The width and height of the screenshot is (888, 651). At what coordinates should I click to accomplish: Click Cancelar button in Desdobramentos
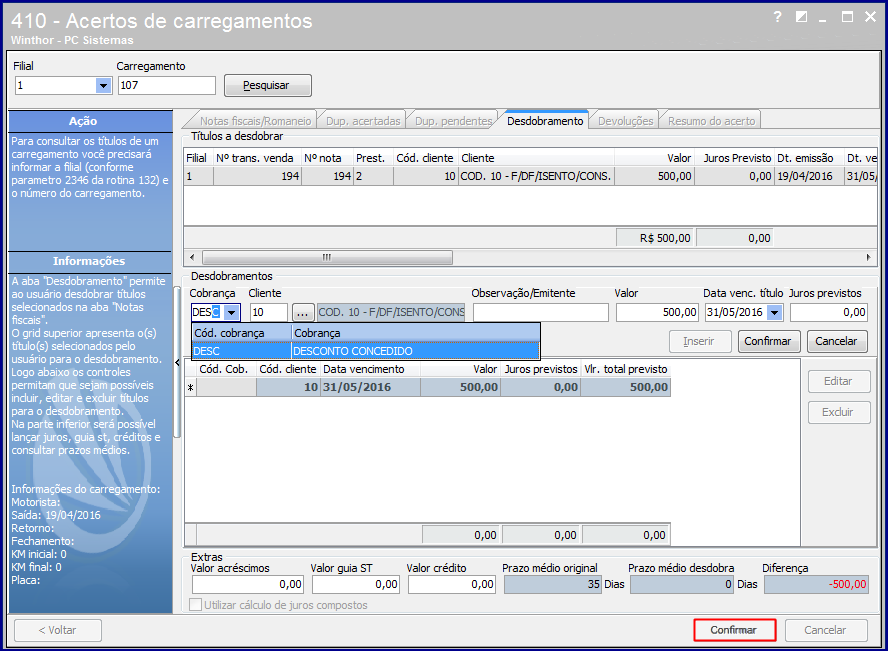pyautogui.click(x=836, y=341)
